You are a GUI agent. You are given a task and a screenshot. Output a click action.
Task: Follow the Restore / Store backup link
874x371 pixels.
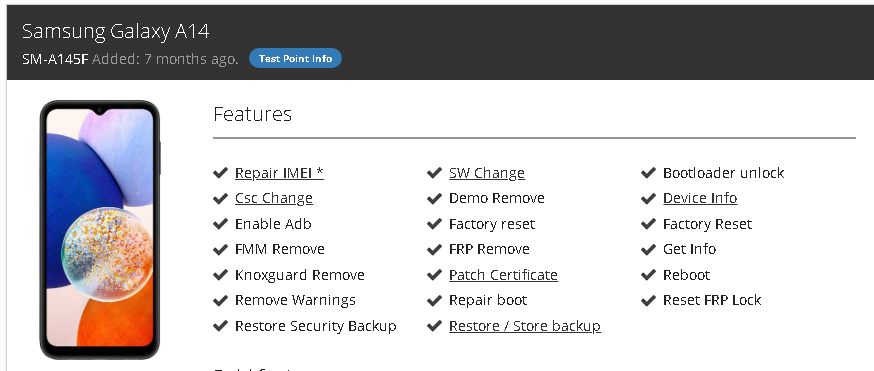(x=525, y=326)
